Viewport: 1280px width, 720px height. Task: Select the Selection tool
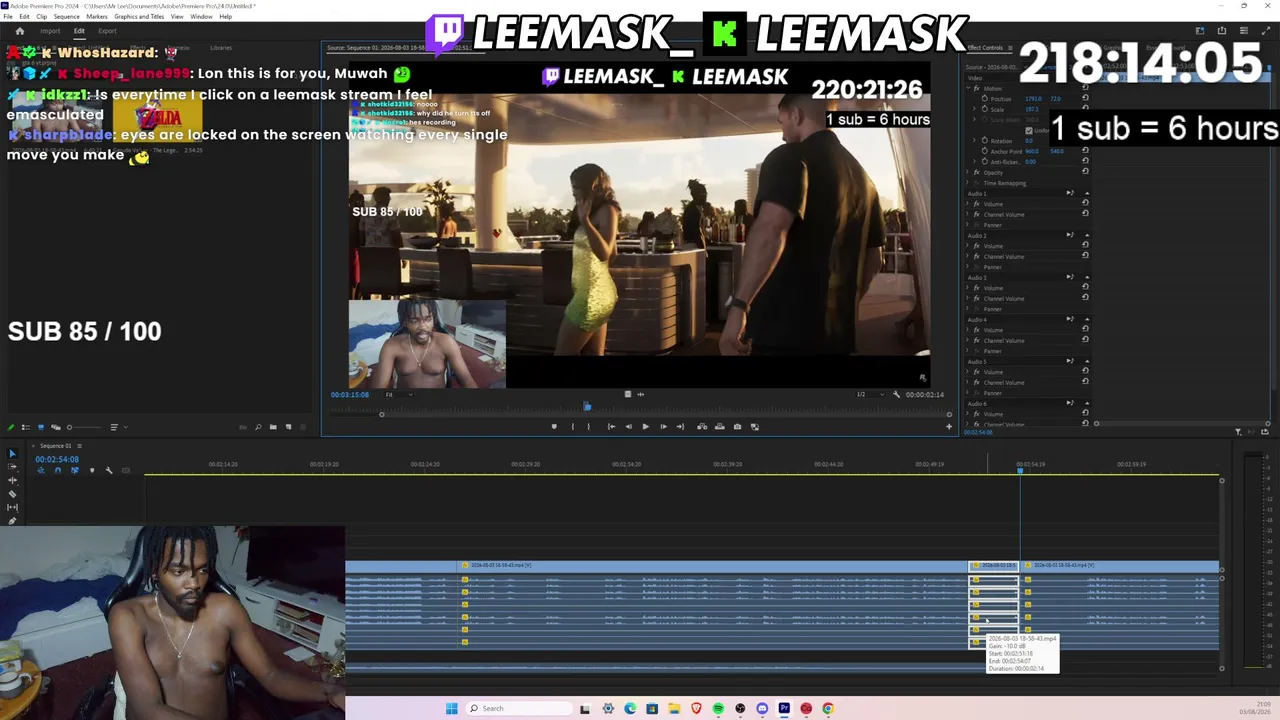(12, 454)
